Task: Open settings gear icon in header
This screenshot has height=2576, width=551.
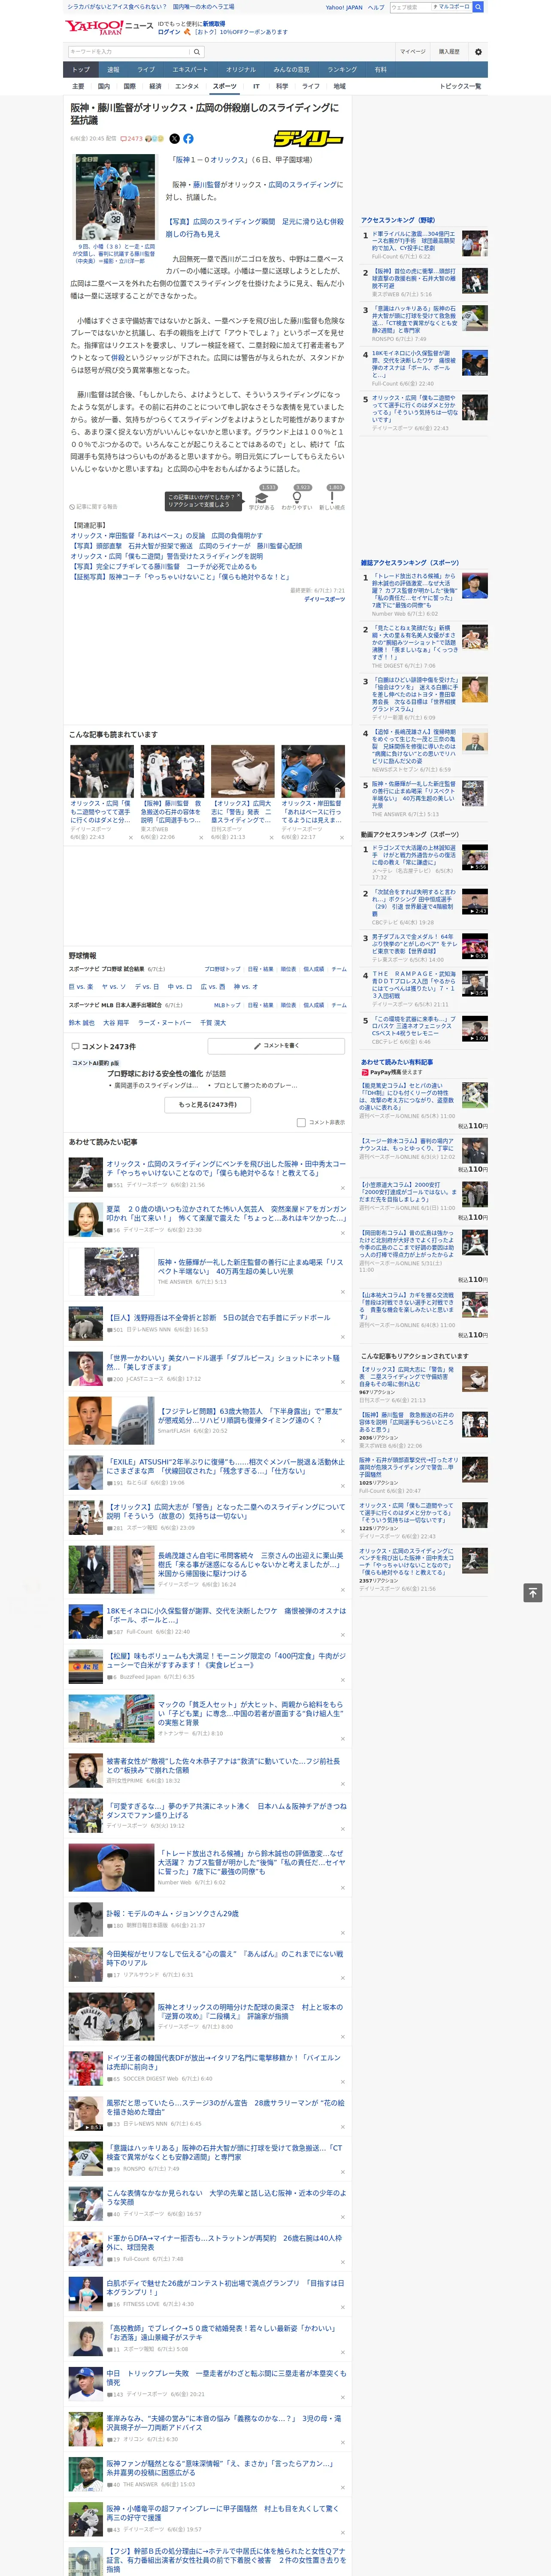Action: pyautogui.click(x=478, y=51)
